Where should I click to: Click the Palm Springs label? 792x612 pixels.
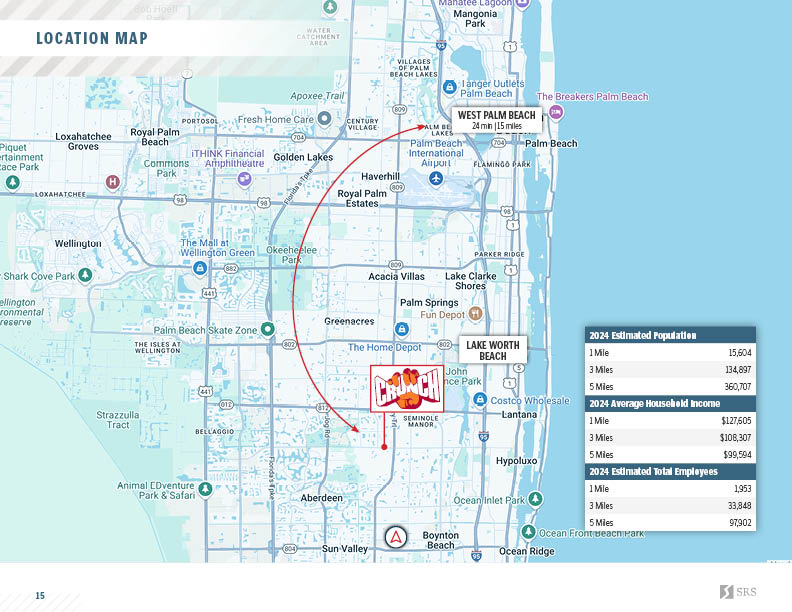429,302
